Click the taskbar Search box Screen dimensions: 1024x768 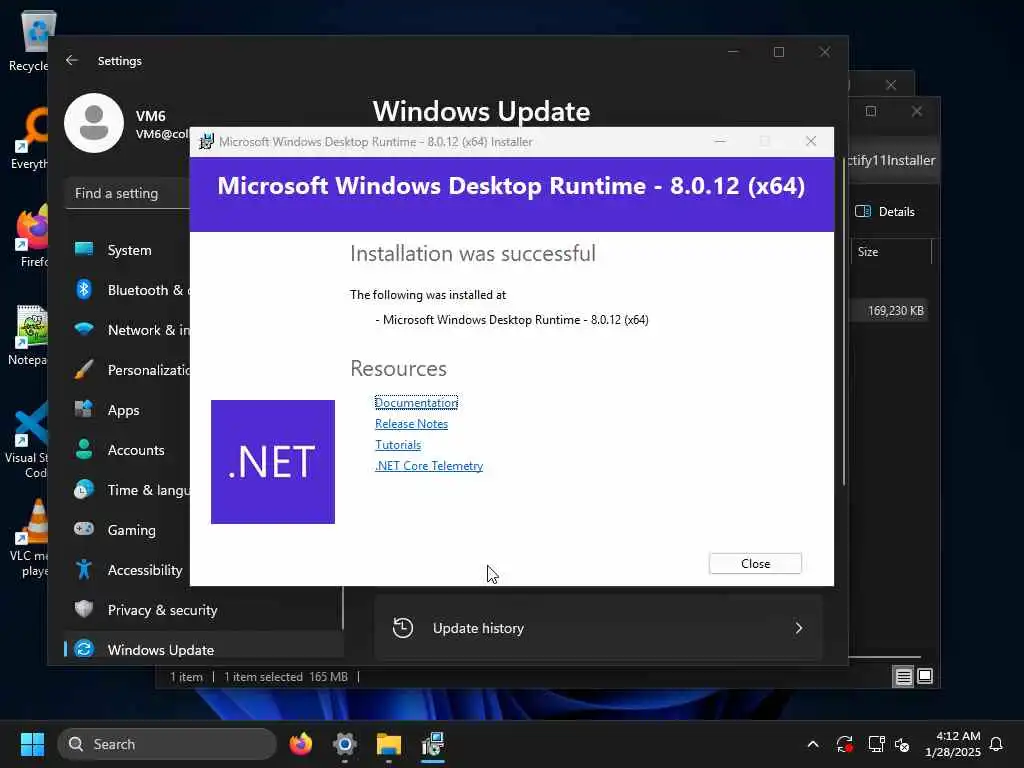click(167, 744)
